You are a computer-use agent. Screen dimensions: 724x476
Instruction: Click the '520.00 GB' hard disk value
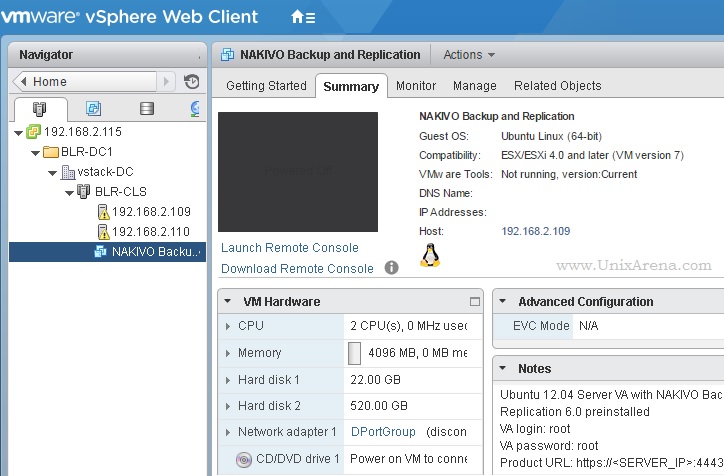tap(379, 406)
